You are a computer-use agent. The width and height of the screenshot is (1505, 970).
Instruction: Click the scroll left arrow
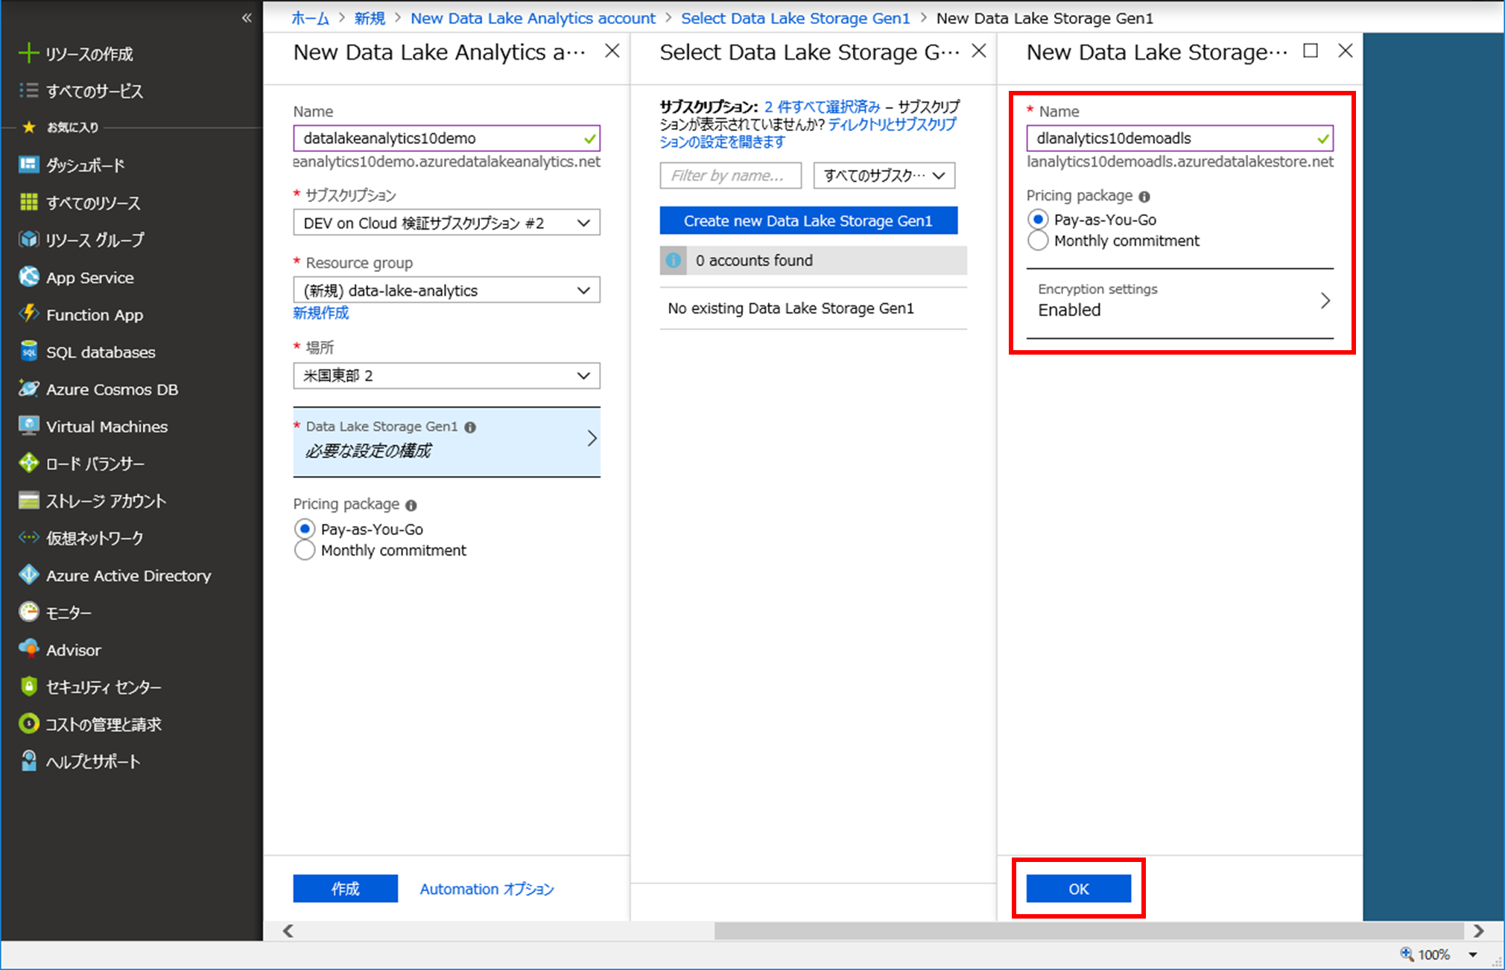click(288, 931)
